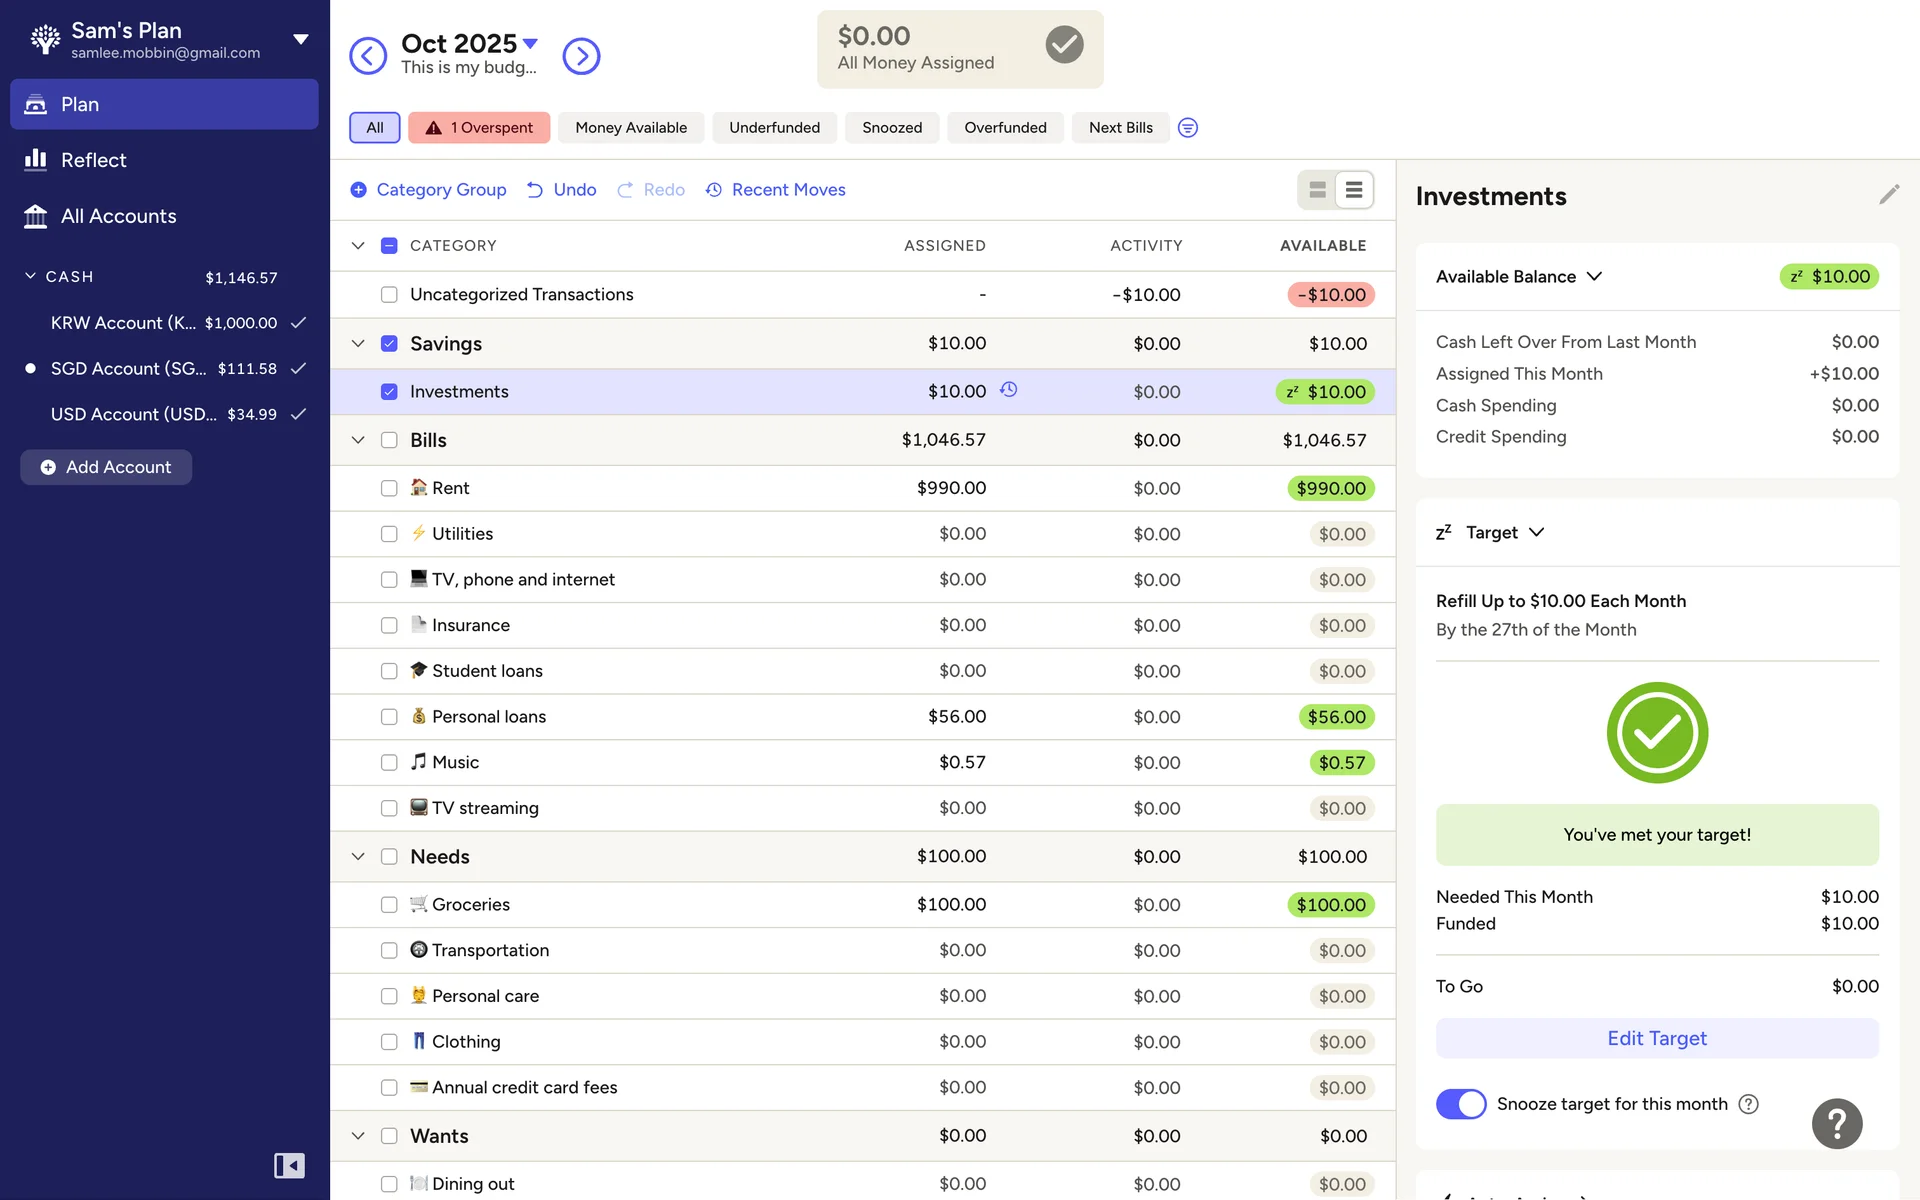Open Reflect in the sidebar
1920x1200 pixels.
tap(93, 160)
